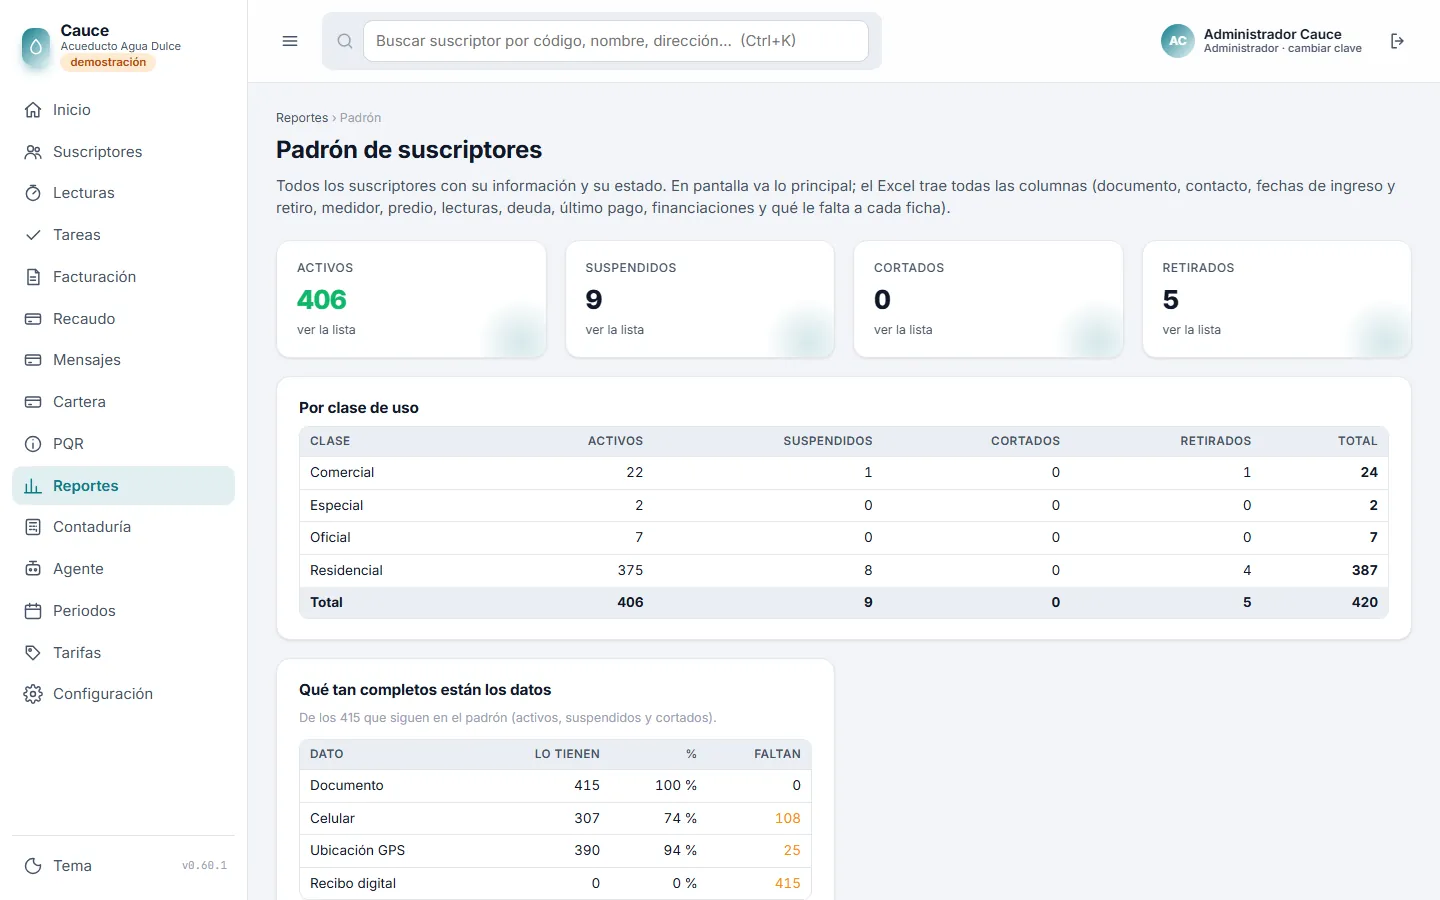
Task: Click the Facturación document icon
Action: (33, 277)
